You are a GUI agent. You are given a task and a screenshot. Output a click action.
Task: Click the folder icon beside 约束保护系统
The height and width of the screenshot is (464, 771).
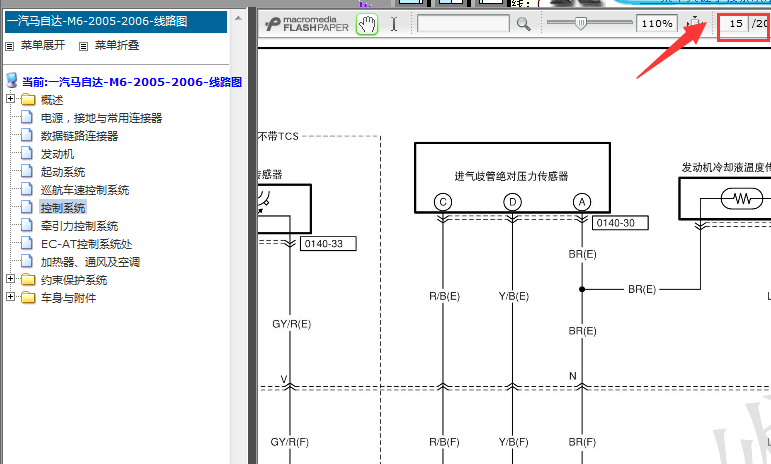click(x=28, y=280)
